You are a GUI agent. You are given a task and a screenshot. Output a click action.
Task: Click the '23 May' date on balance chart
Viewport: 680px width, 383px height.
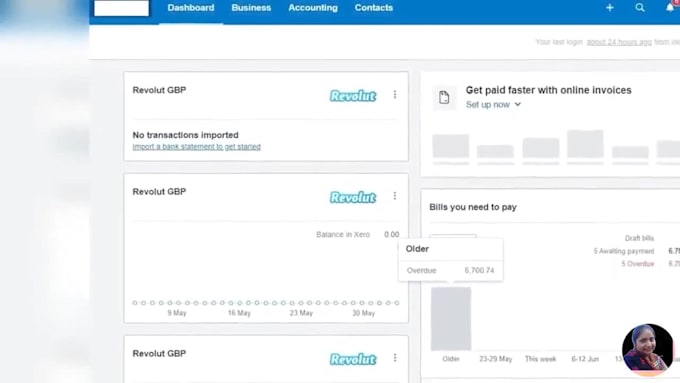click(x=301, y=313)
